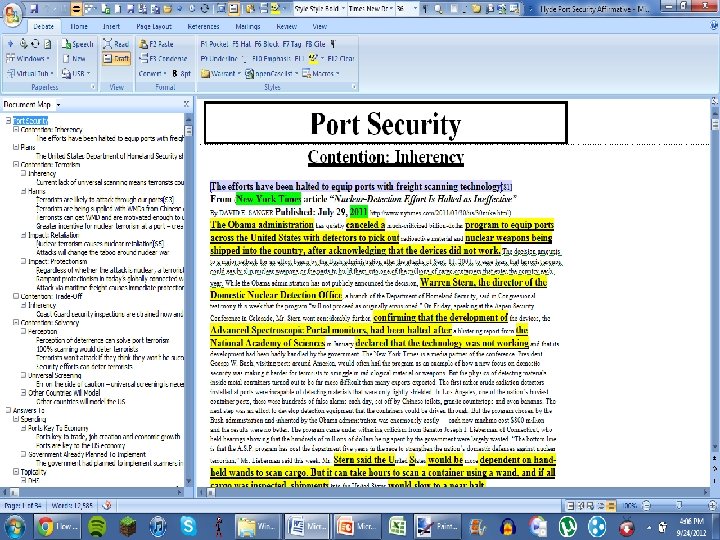Collapse the Answers To tree node

pos(8,410)
